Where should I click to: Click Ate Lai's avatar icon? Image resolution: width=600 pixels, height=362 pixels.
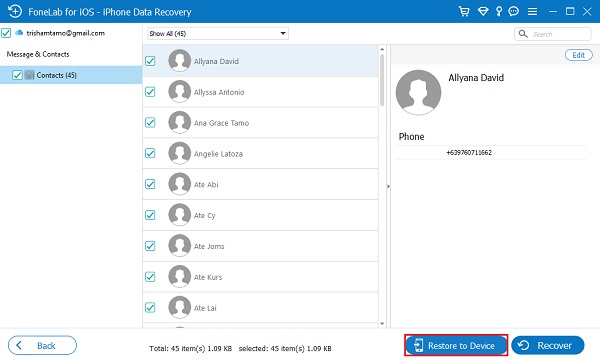coord(179,307)
